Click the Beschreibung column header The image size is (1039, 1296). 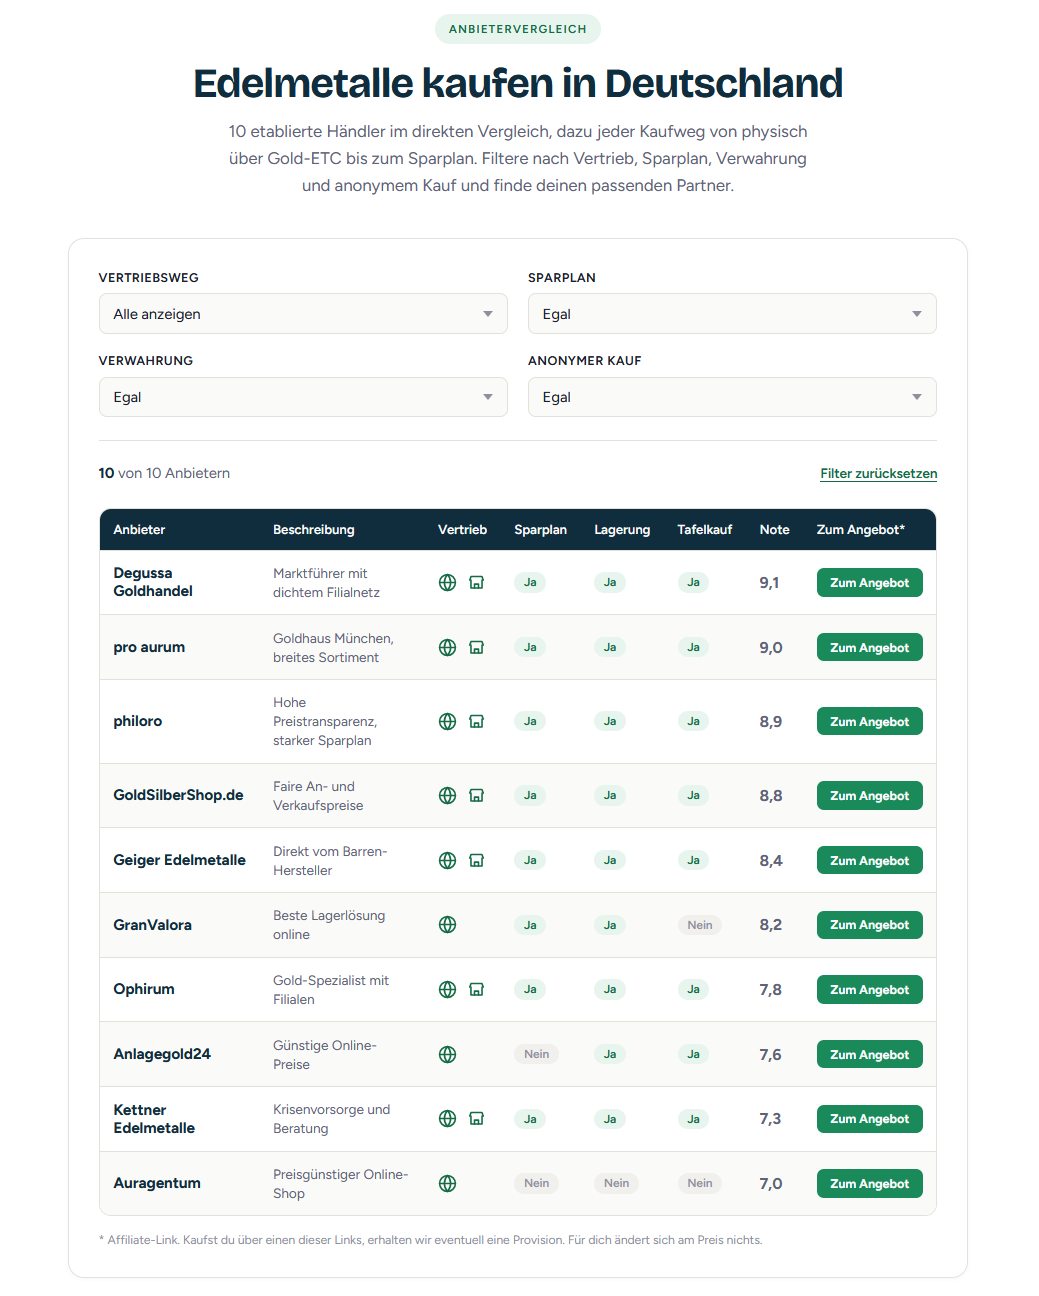314,529
